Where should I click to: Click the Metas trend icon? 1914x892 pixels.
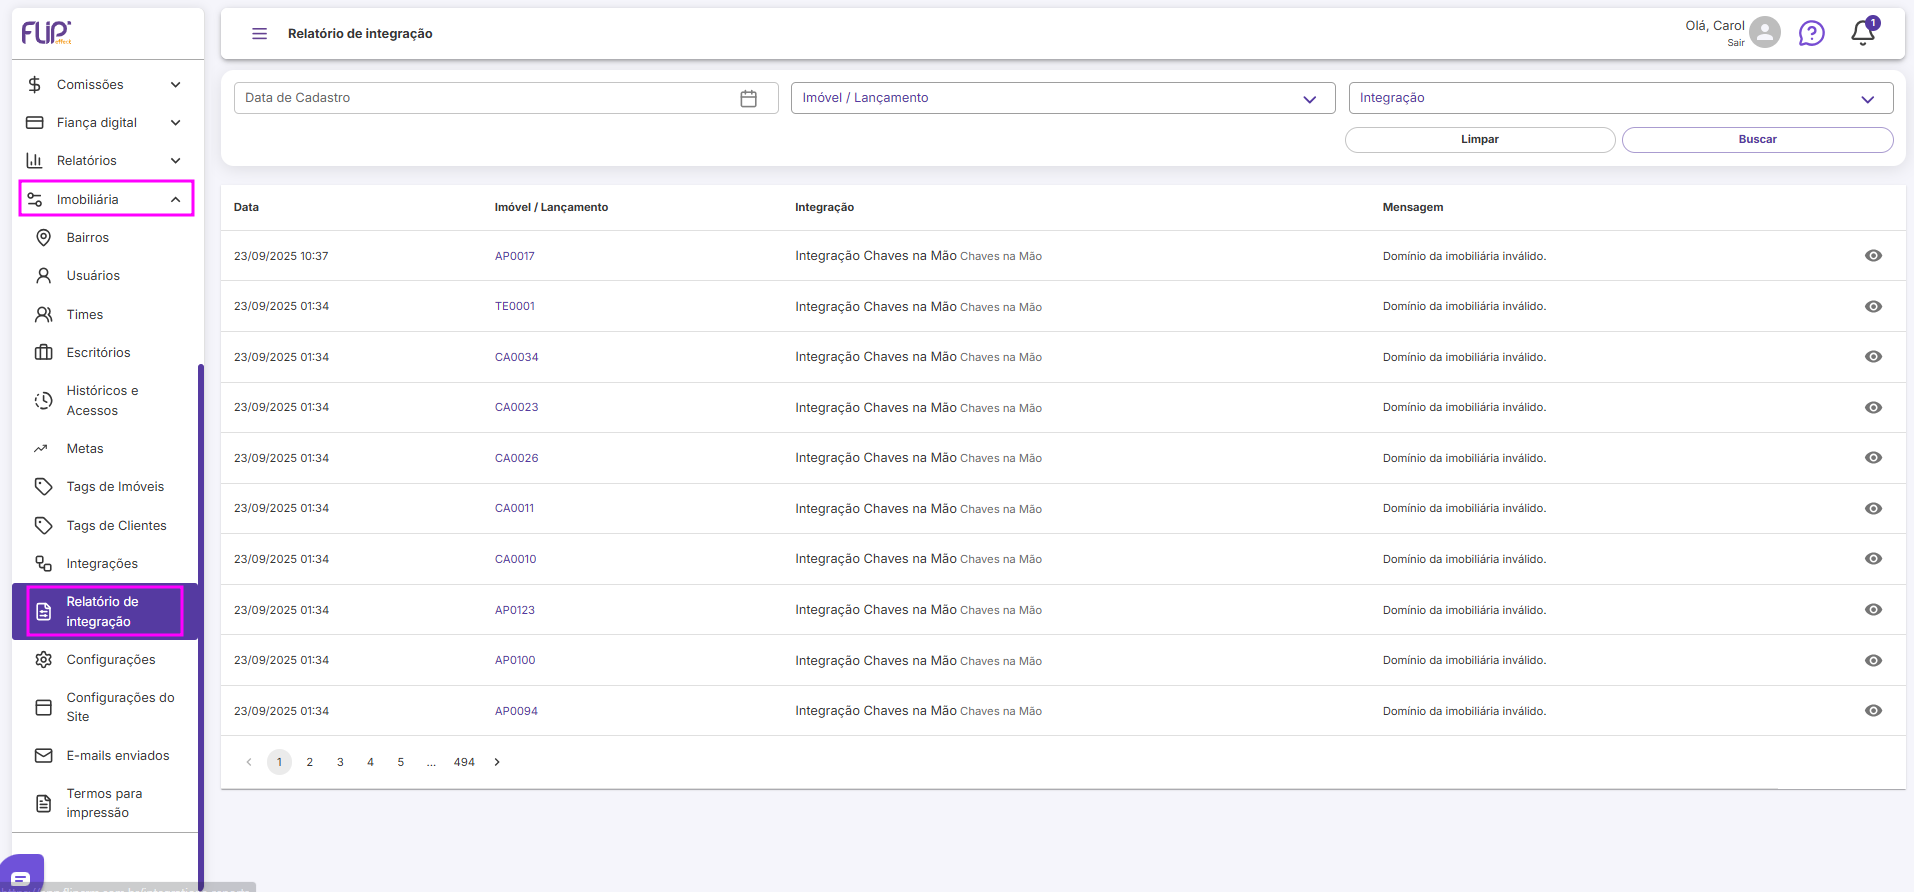click(x=41, y=449)
